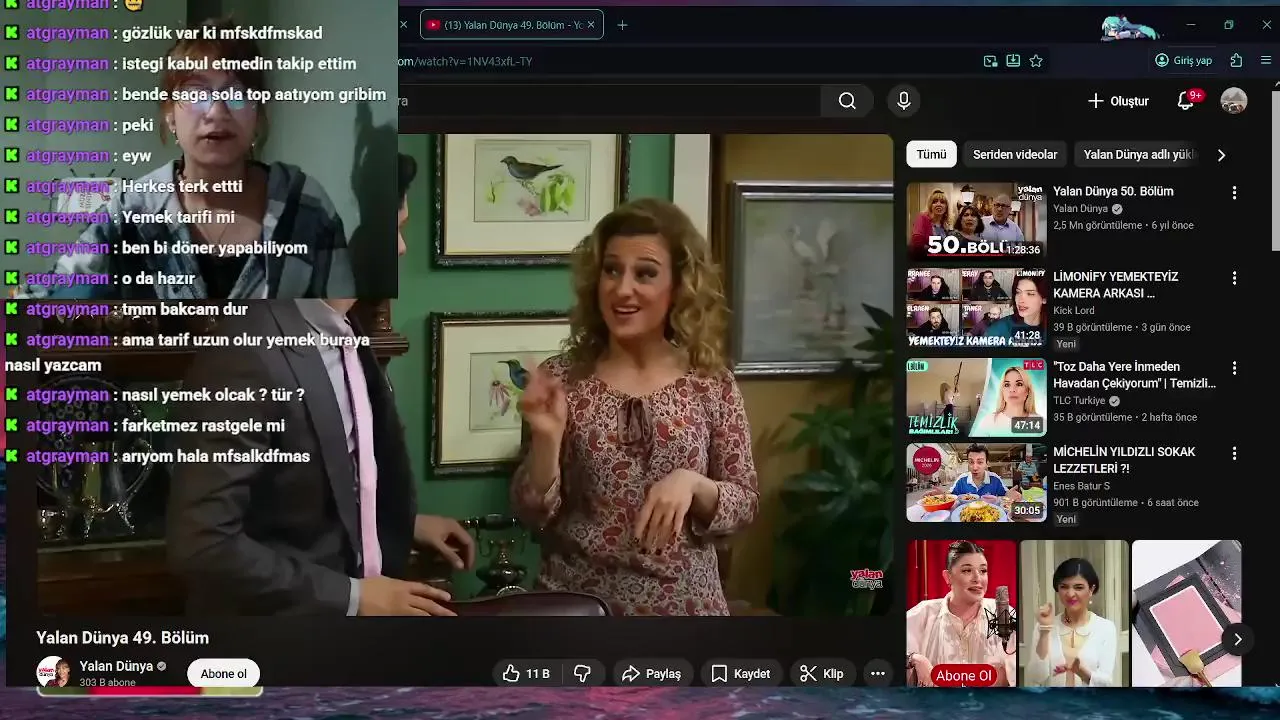This screenshot has width=1280, height=720.
Task: Click the video title Yalan Dünya 49. Bölüm
Action: pos(123,638)
